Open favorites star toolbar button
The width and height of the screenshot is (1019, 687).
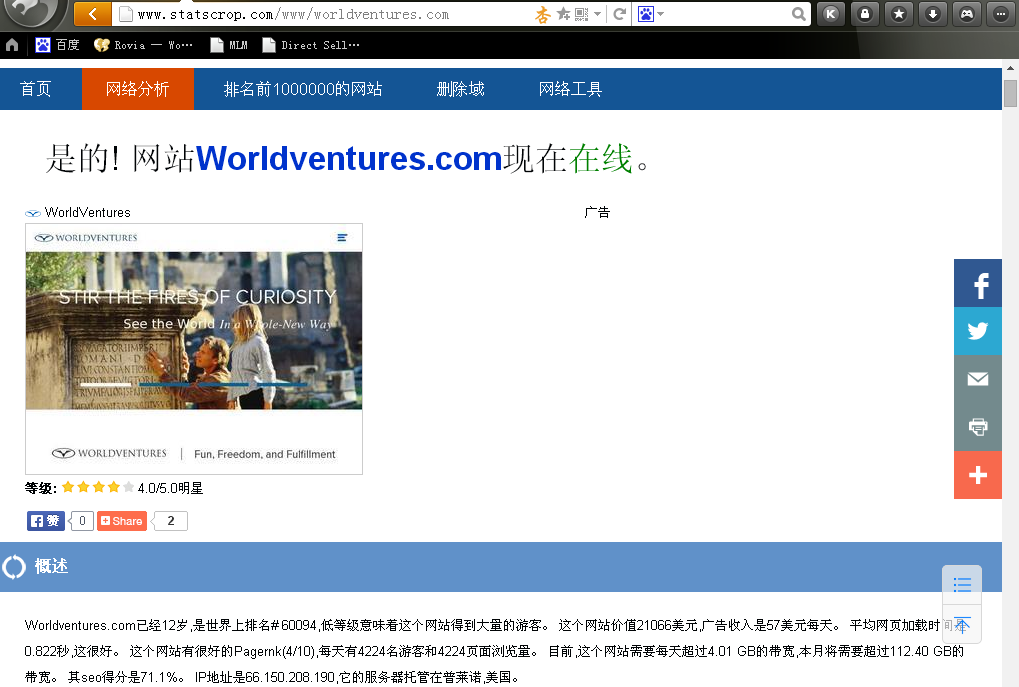coord(899,14)
